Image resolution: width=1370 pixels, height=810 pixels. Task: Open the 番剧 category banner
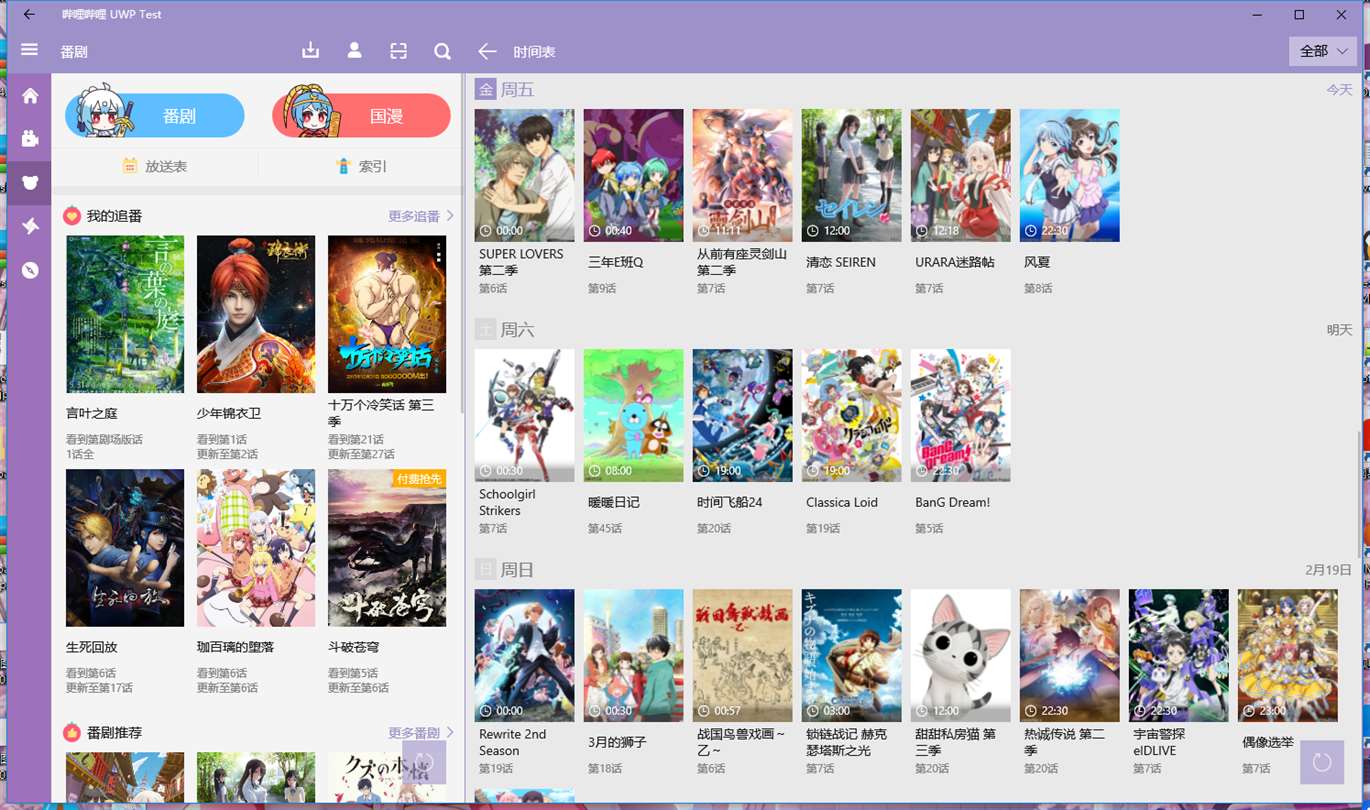coord(155,115)
